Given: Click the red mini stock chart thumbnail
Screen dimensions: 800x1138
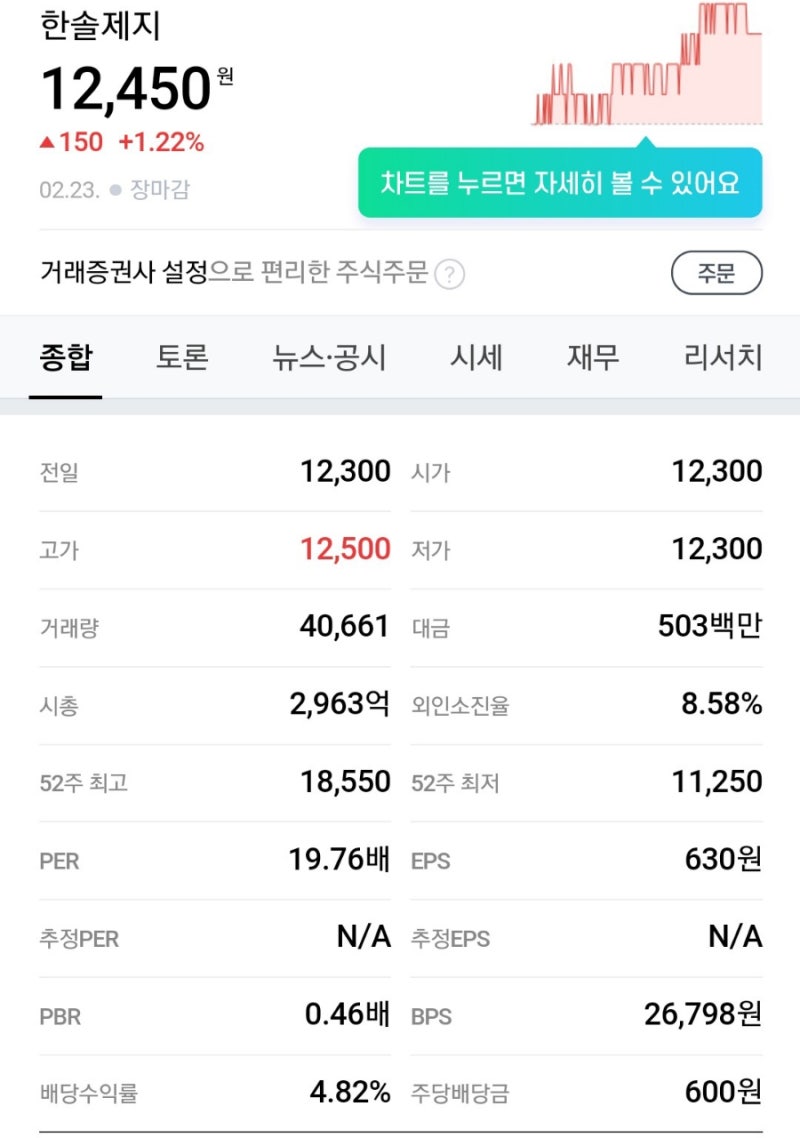Looking at the screenshot, I should tap(650, 65).
